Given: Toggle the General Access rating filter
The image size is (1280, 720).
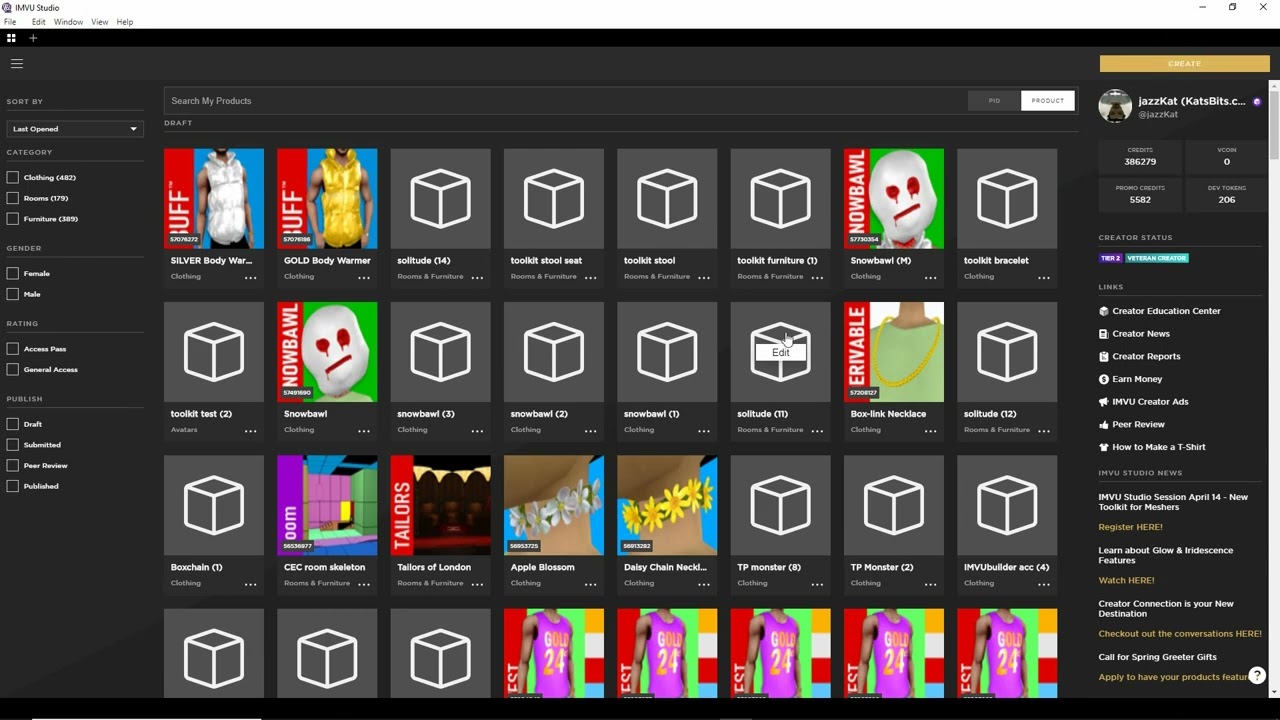Looking at the screenshot, I should click(x=13, y=370).
